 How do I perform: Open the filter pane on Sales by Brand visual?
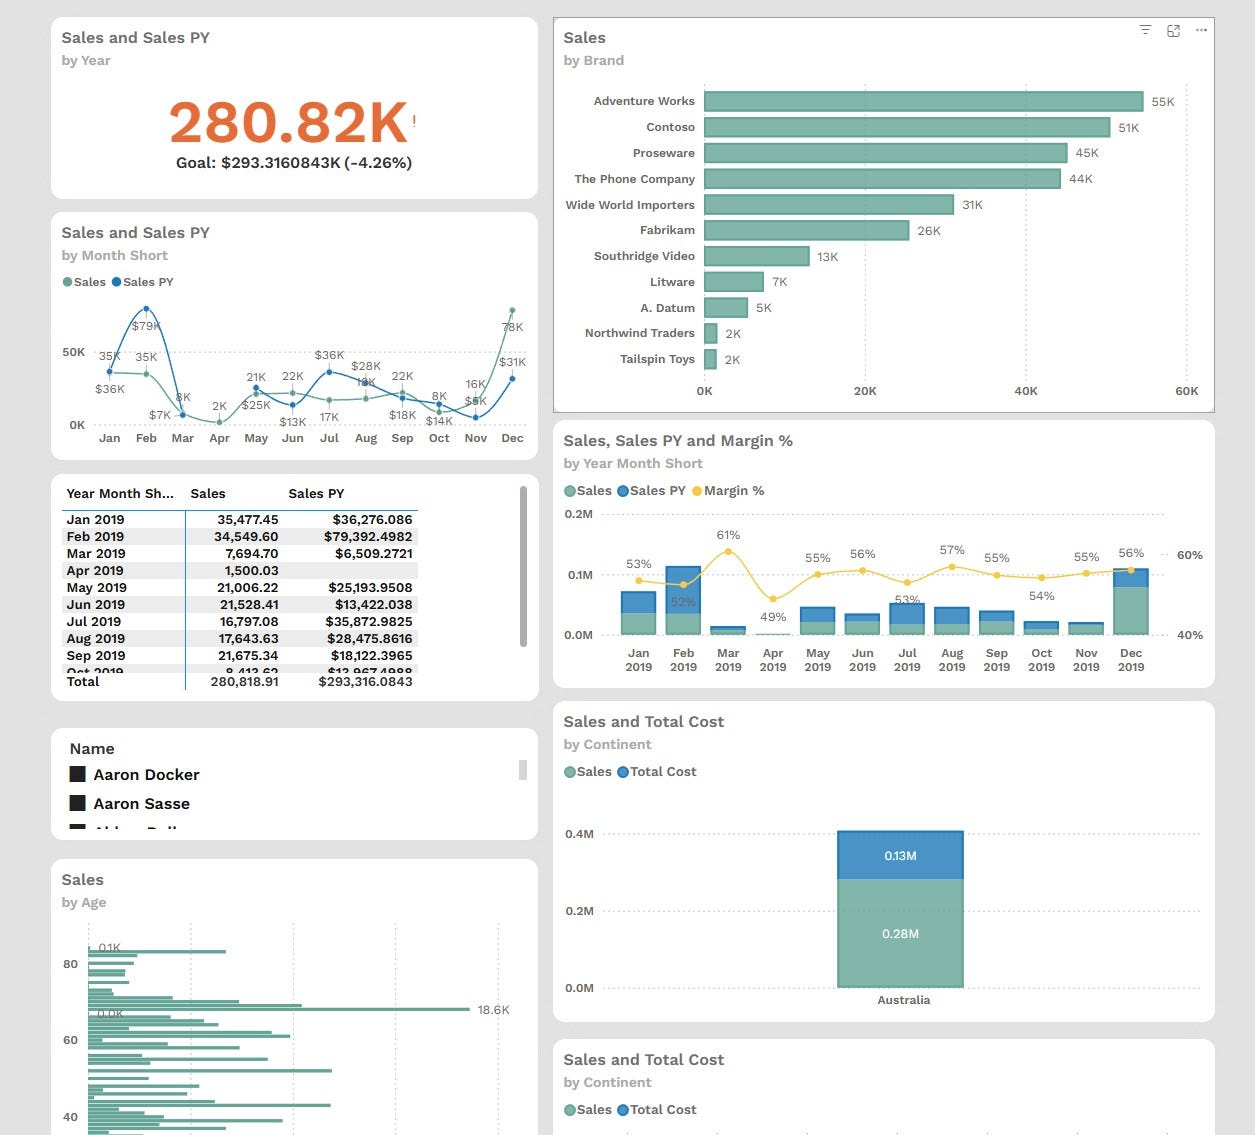(1145, 30)
